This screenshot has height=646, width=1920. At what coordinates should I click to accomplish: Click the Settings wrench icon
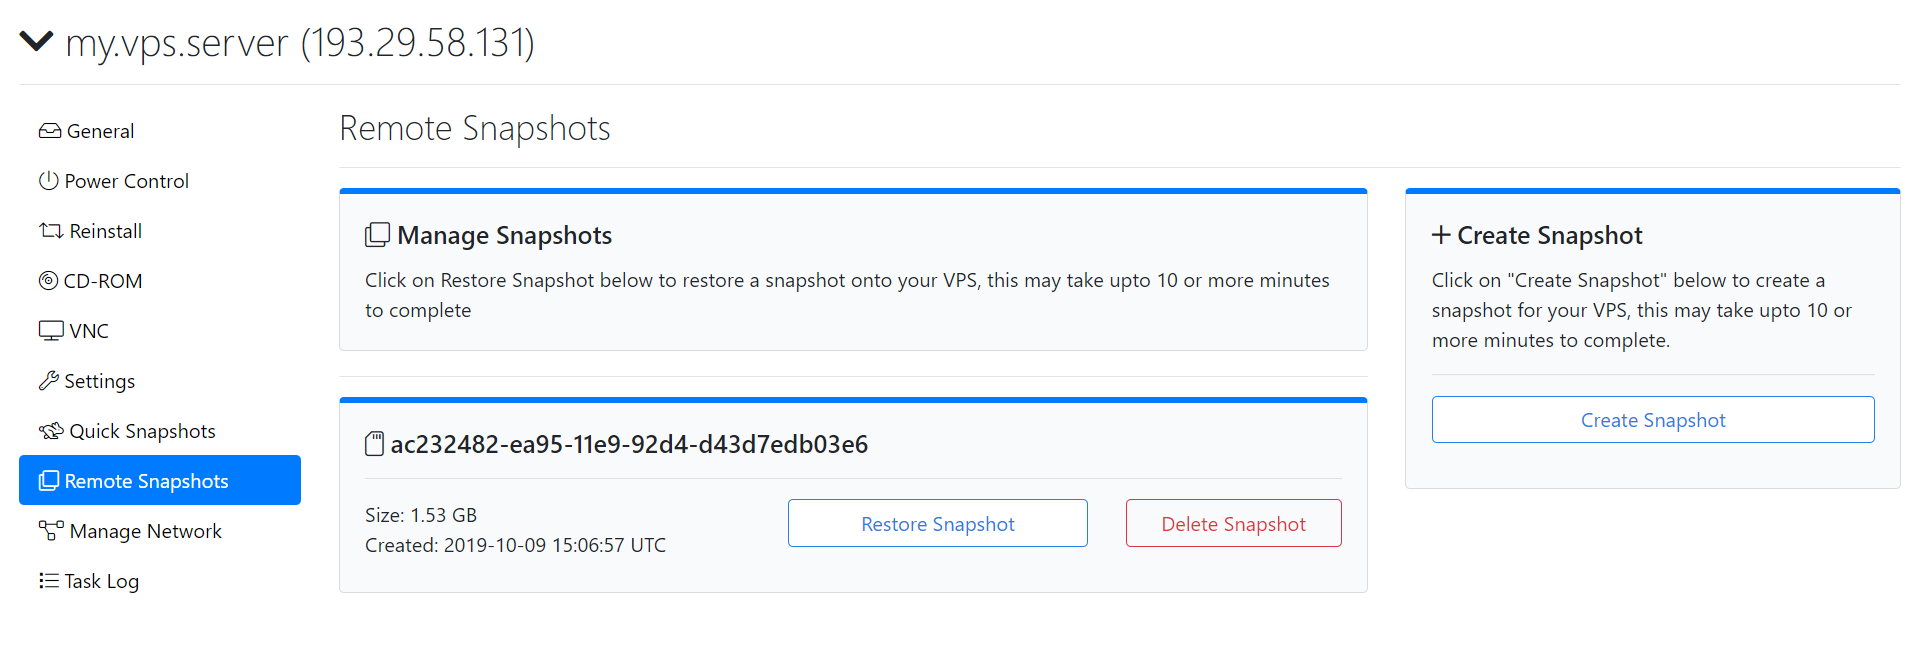(x=48, y=381)
